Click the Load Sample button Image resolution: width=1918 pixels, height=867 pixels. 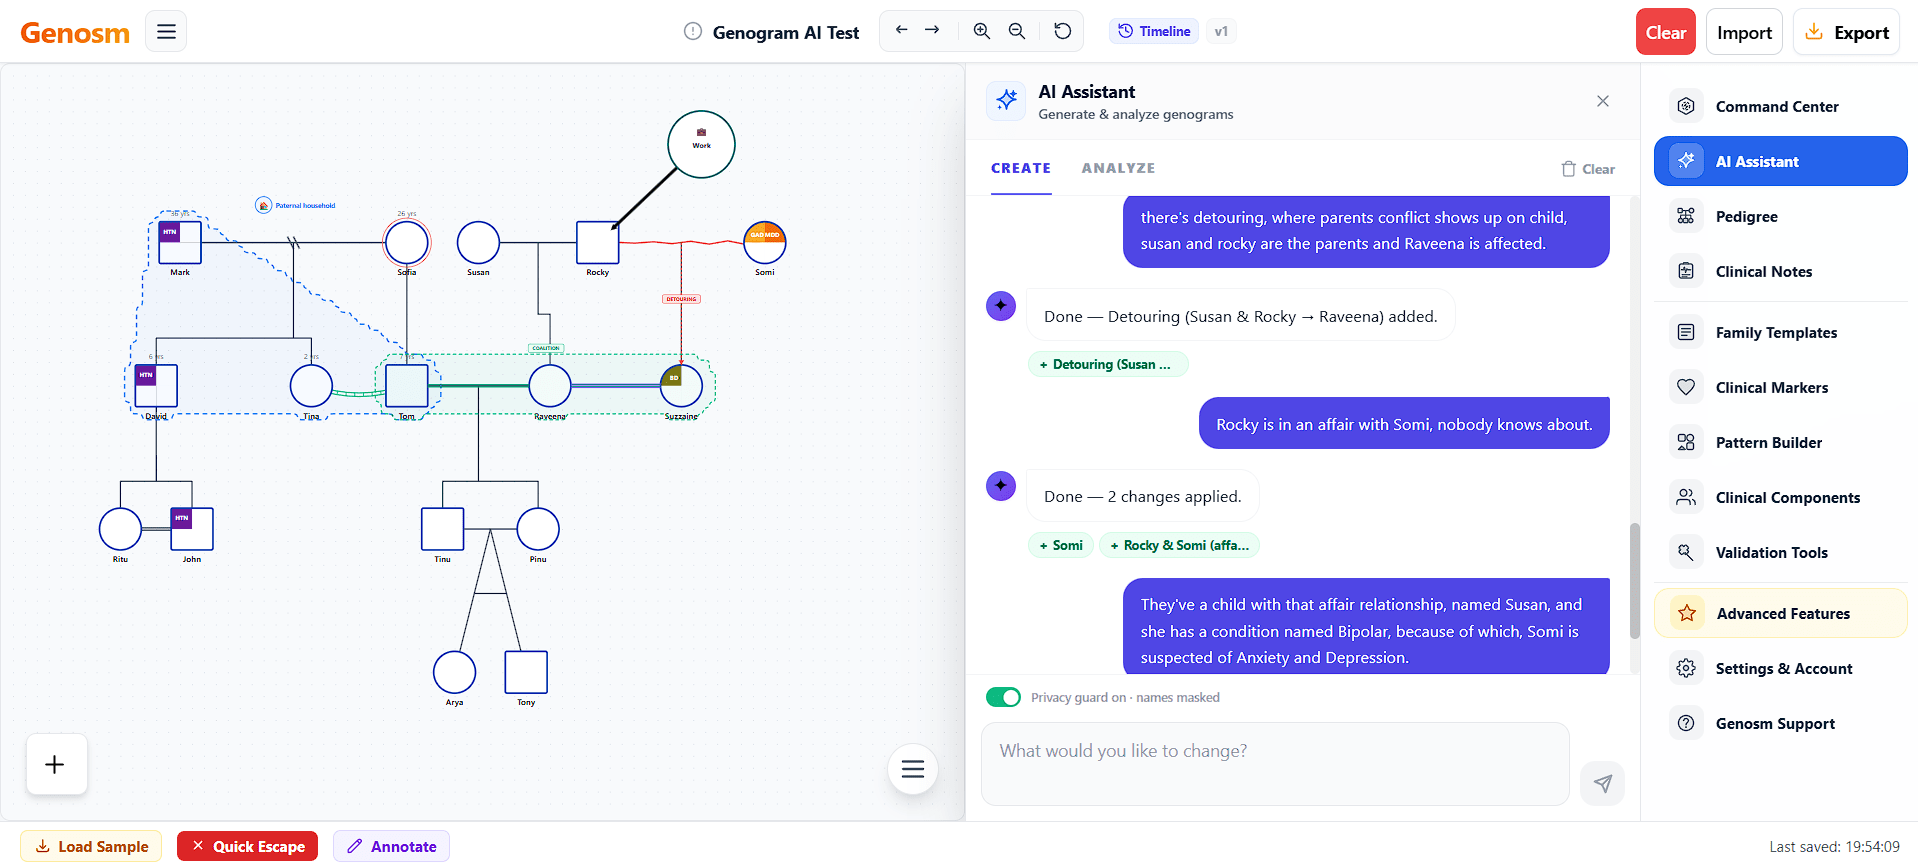pyautogui.click(x=91, y=846)
